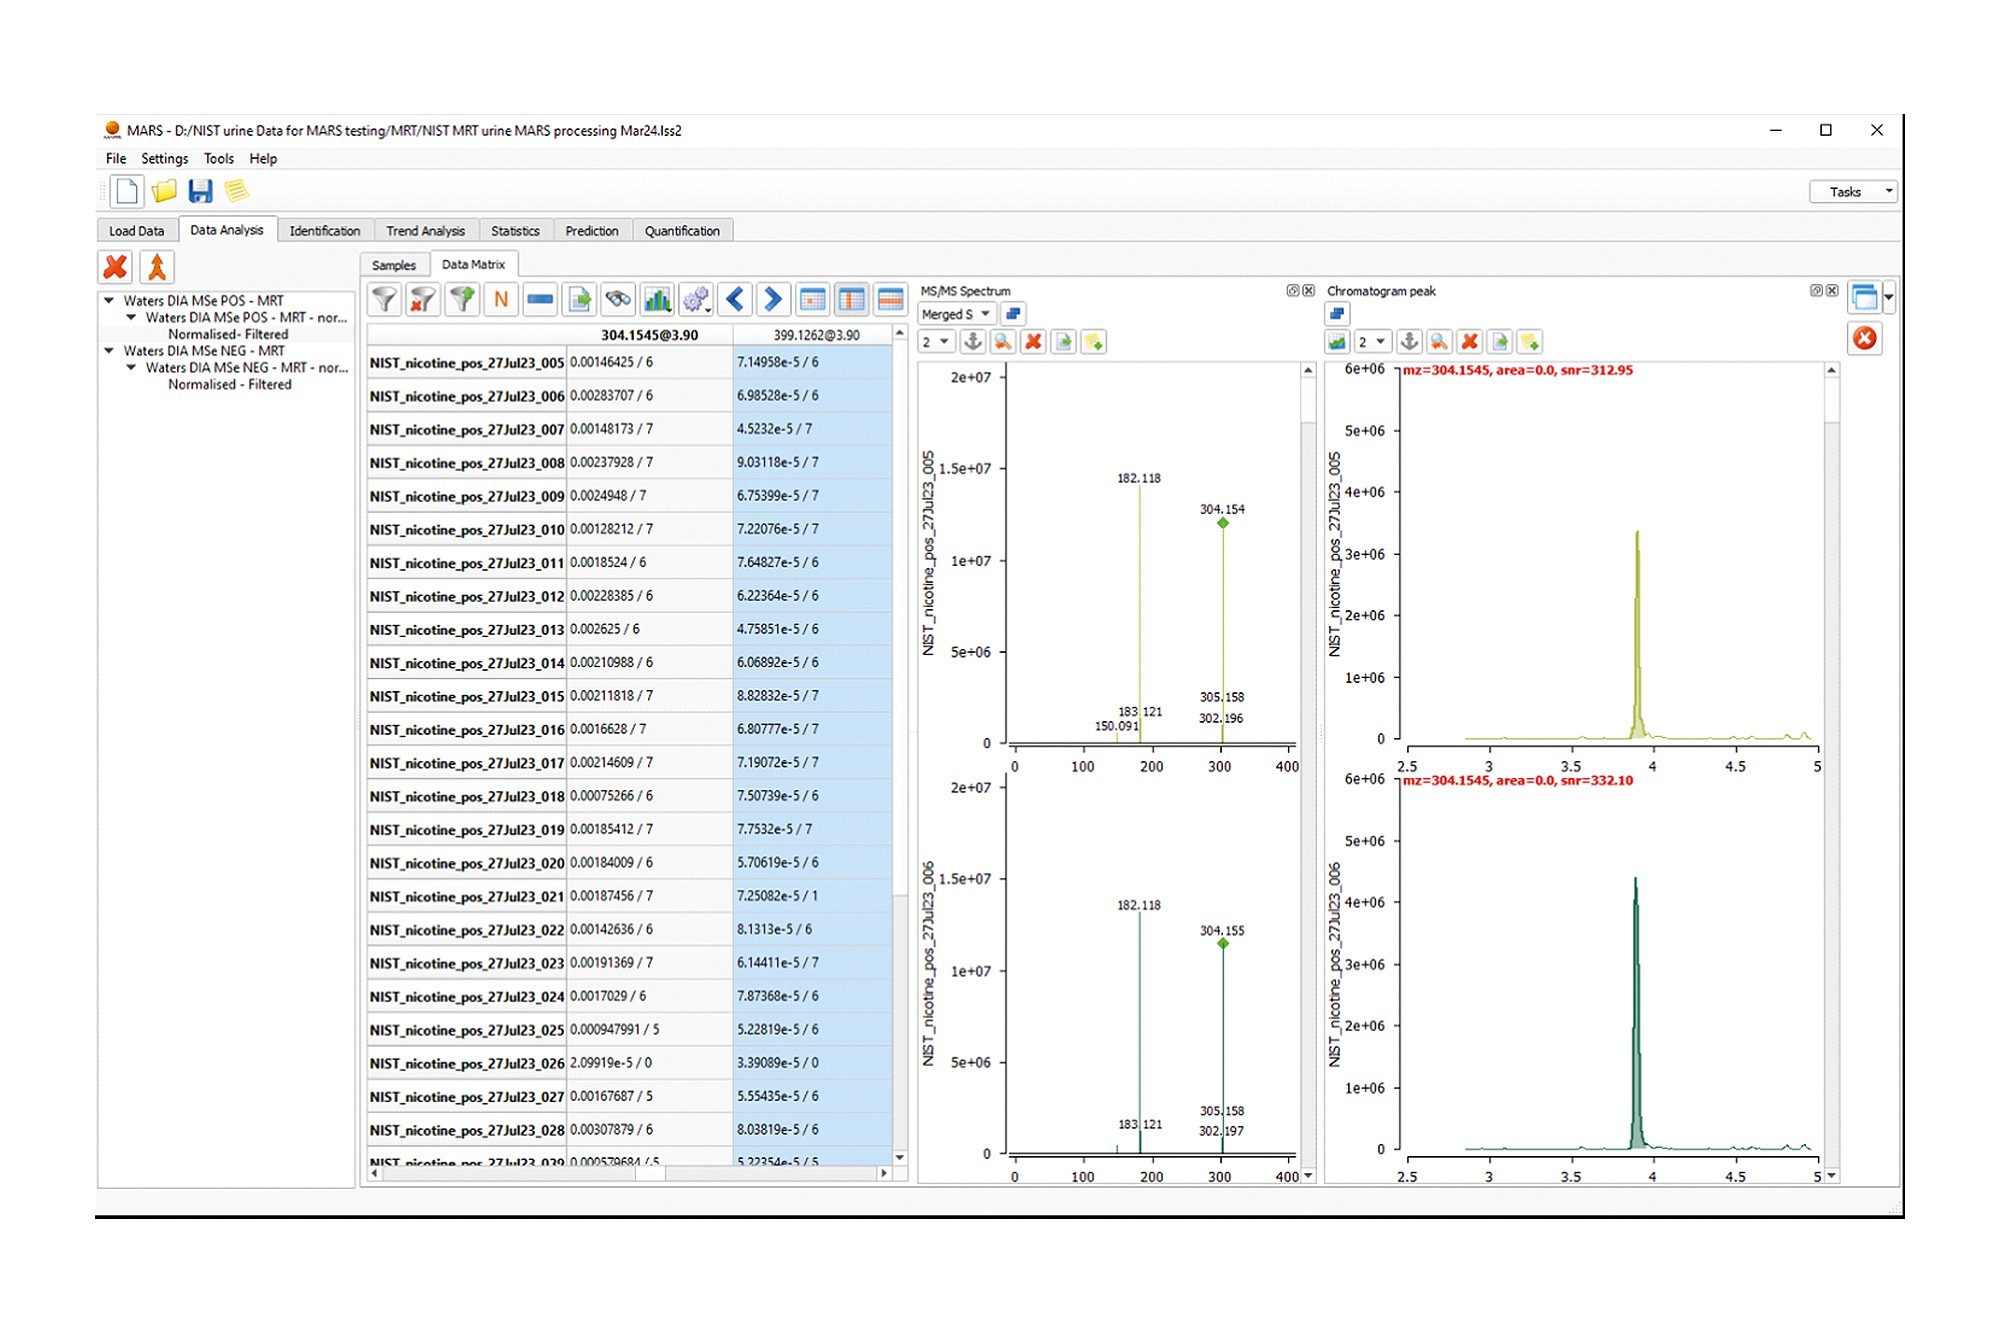2000x1333 pixels.
Task: Click the filter funnel icon in Data Matrix toolbar
Action: point(385,299)
